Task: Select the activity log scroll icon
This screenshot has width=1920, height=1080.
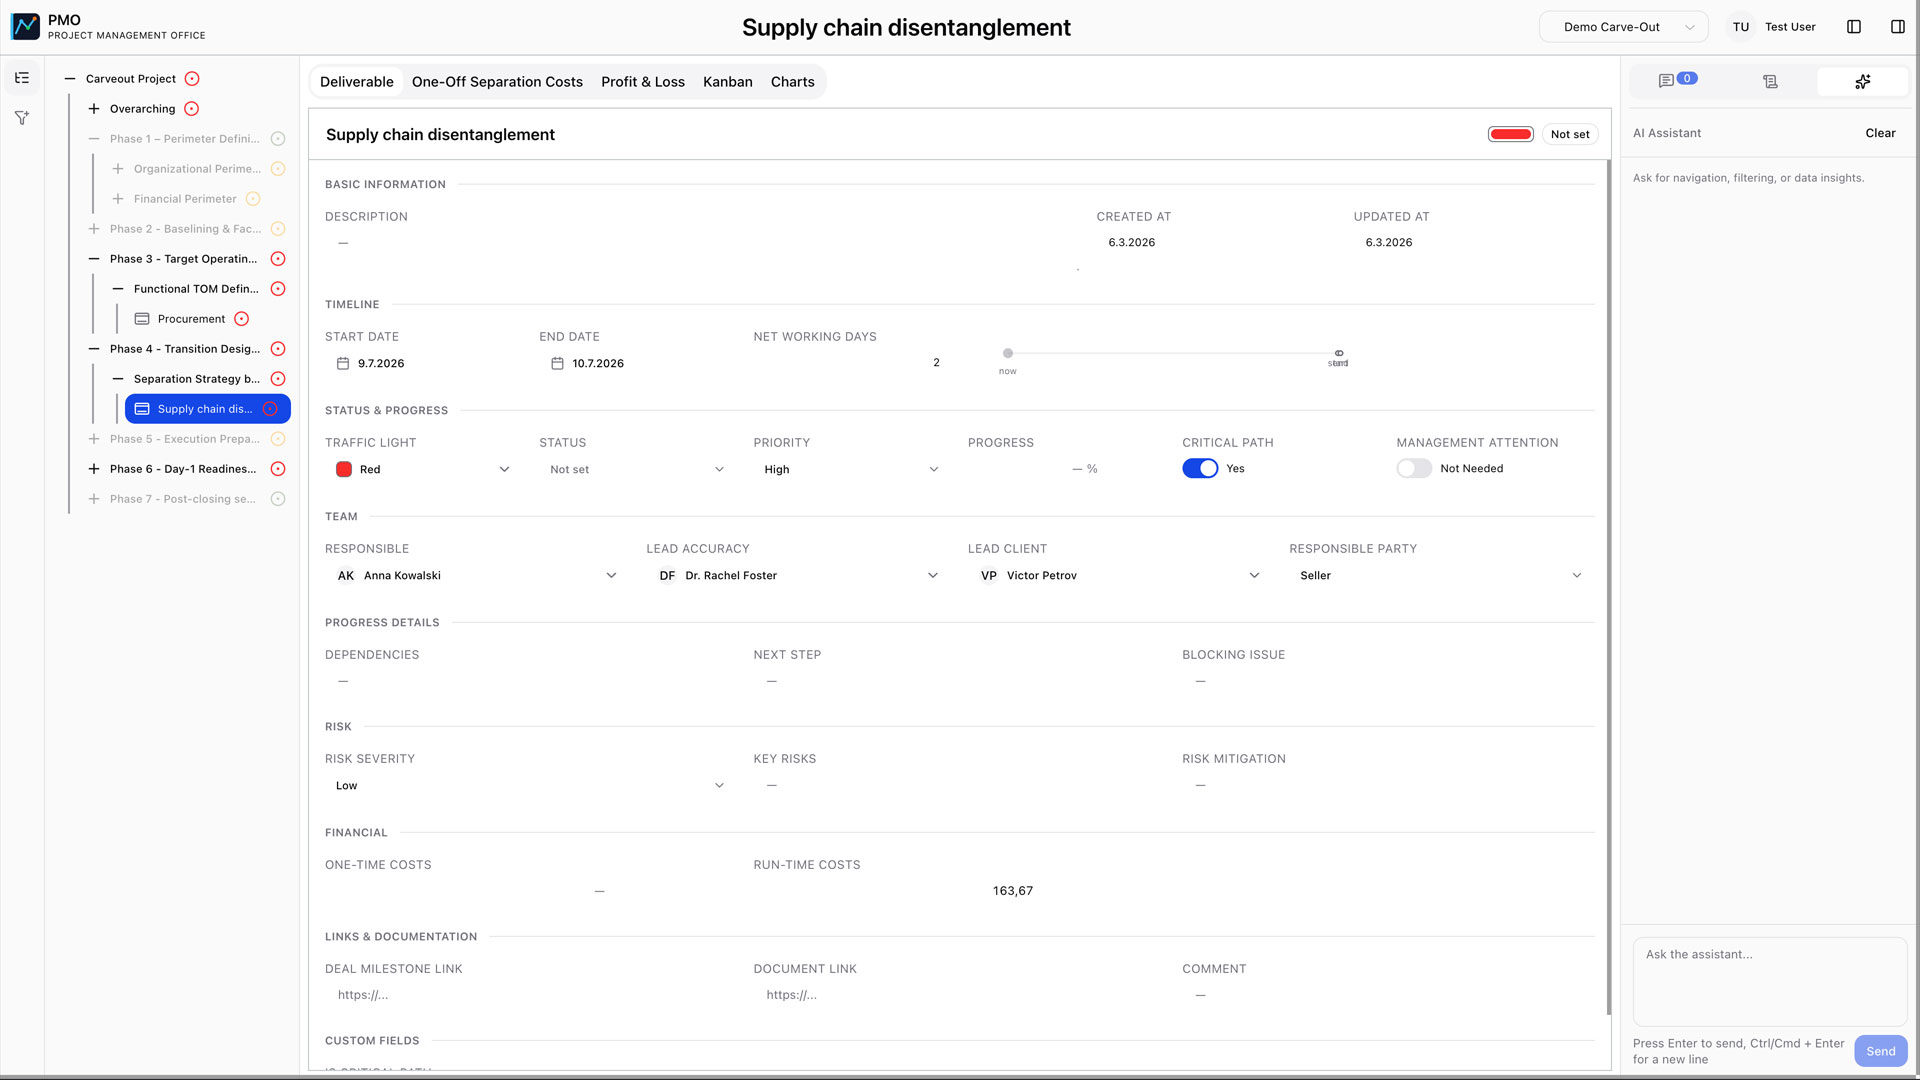Action: tap(1770, 81)
